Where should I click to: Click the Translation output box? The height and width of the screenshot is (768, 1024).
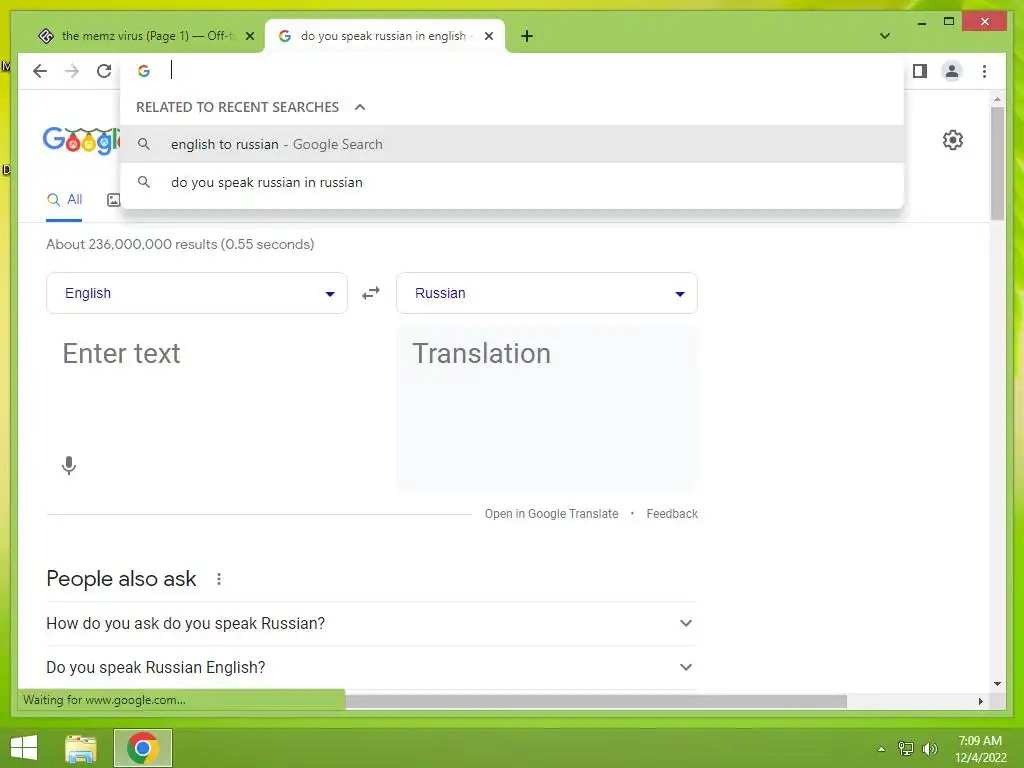click(547, 409)
